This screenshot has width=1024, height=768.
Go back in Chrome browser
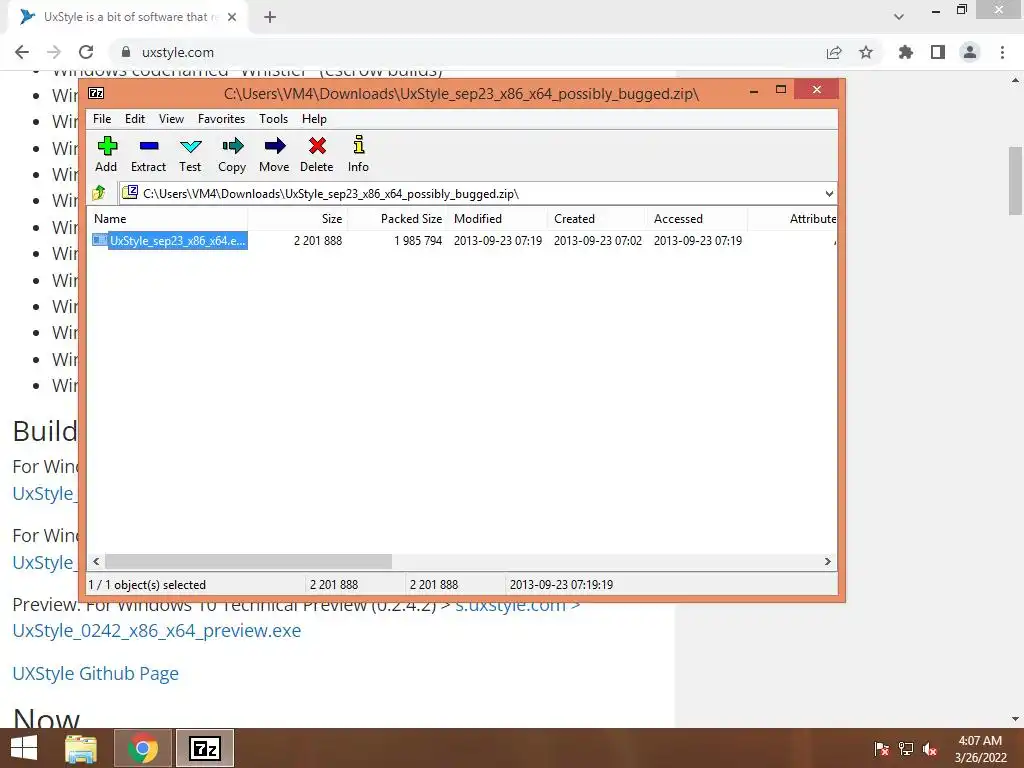point(22,52)
